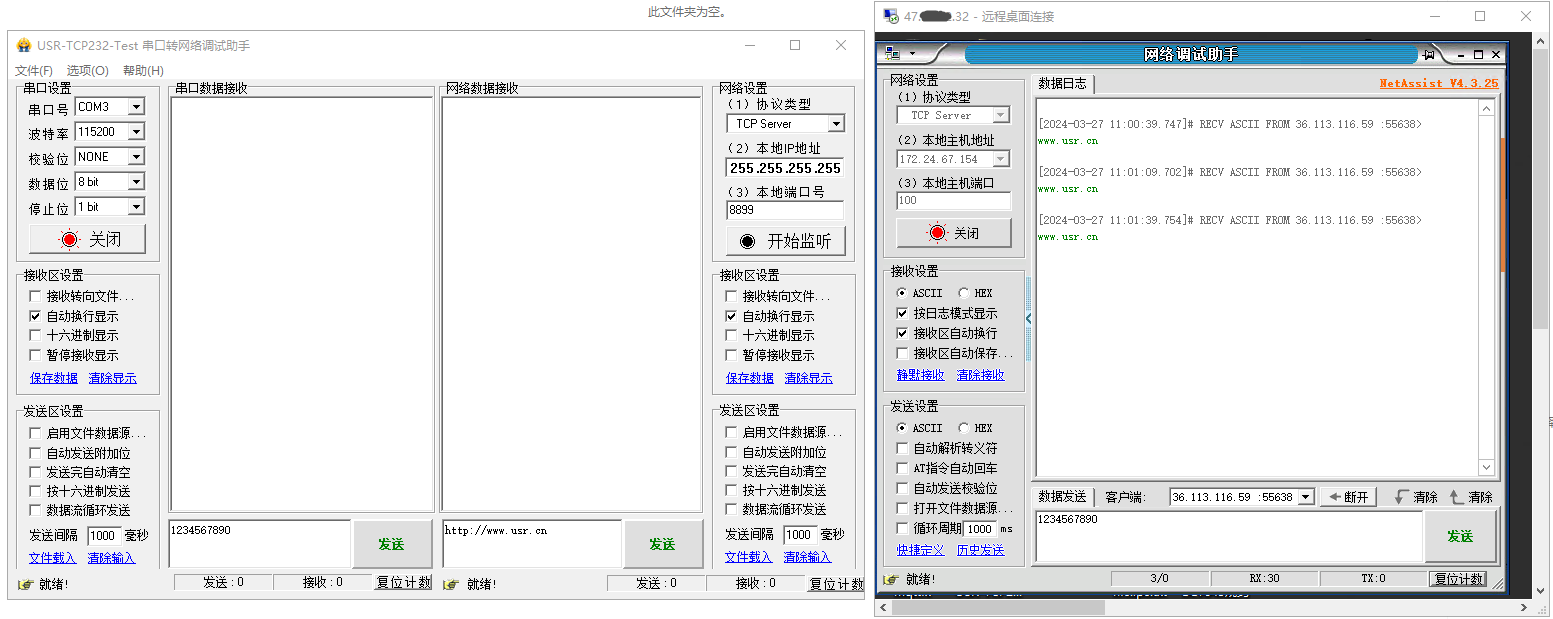Open the 客户端 36.113.116.59 client dropdown

coord(1305,497)
